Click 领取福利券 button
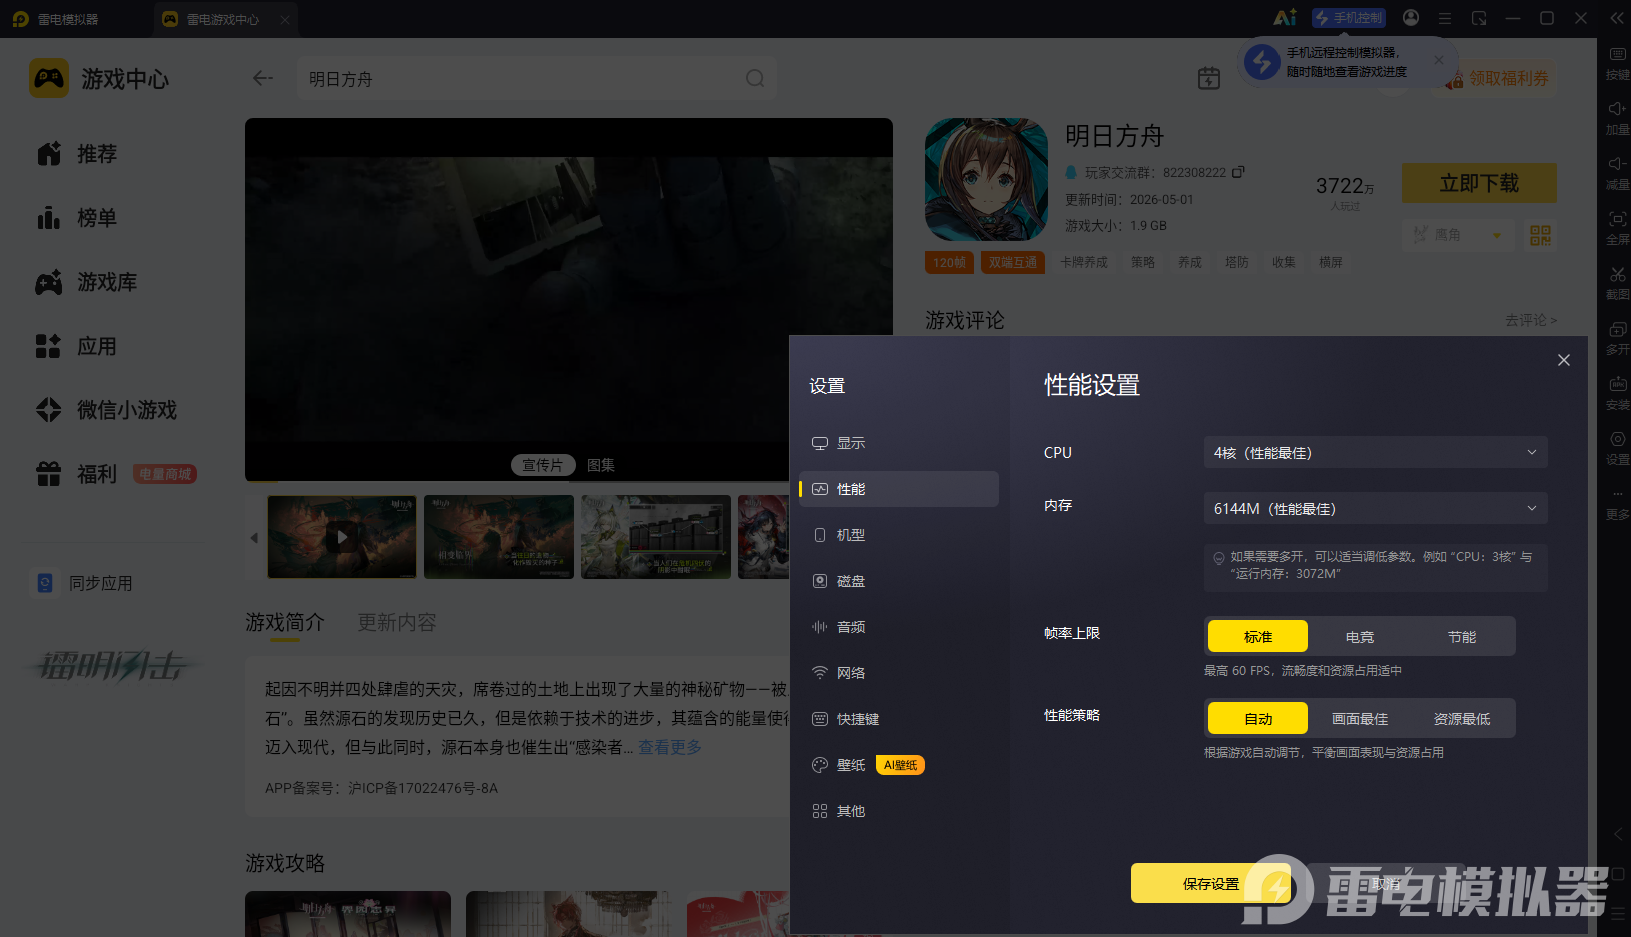 tap(1498, 78)
